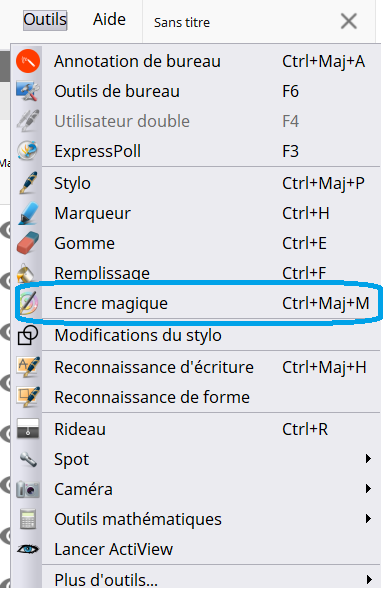This screenshot has width=387, height=593.
Task: Select the Remplissage paint bucket icon
Action: (x=26, y=273)
